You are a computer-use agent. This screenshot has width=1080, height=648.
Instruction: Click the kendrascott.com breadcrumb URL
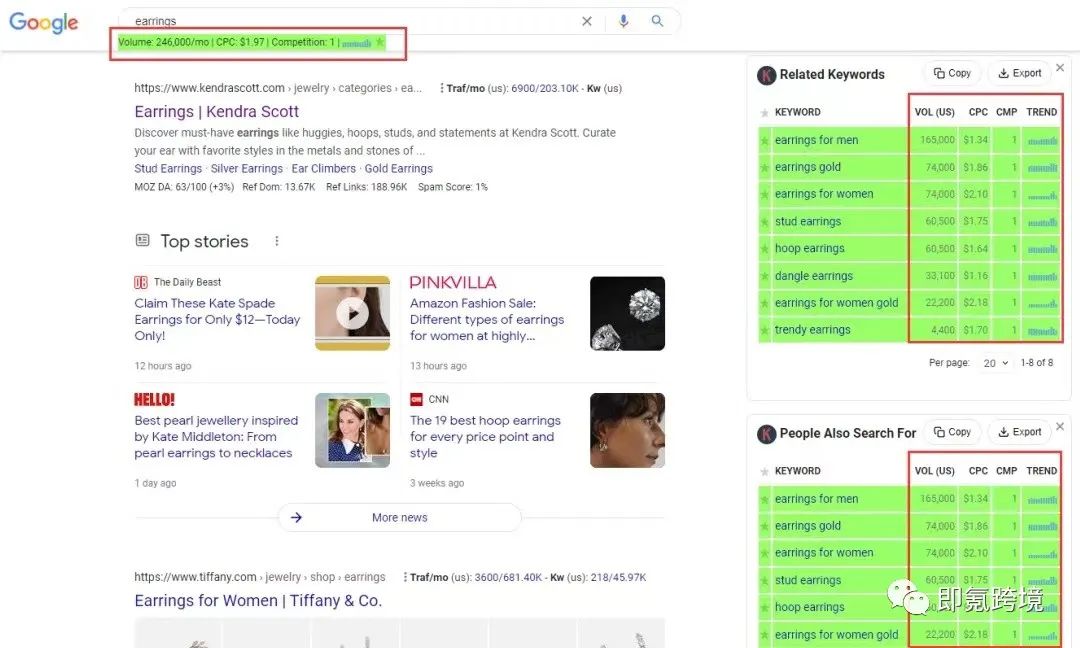click(278, 88)
